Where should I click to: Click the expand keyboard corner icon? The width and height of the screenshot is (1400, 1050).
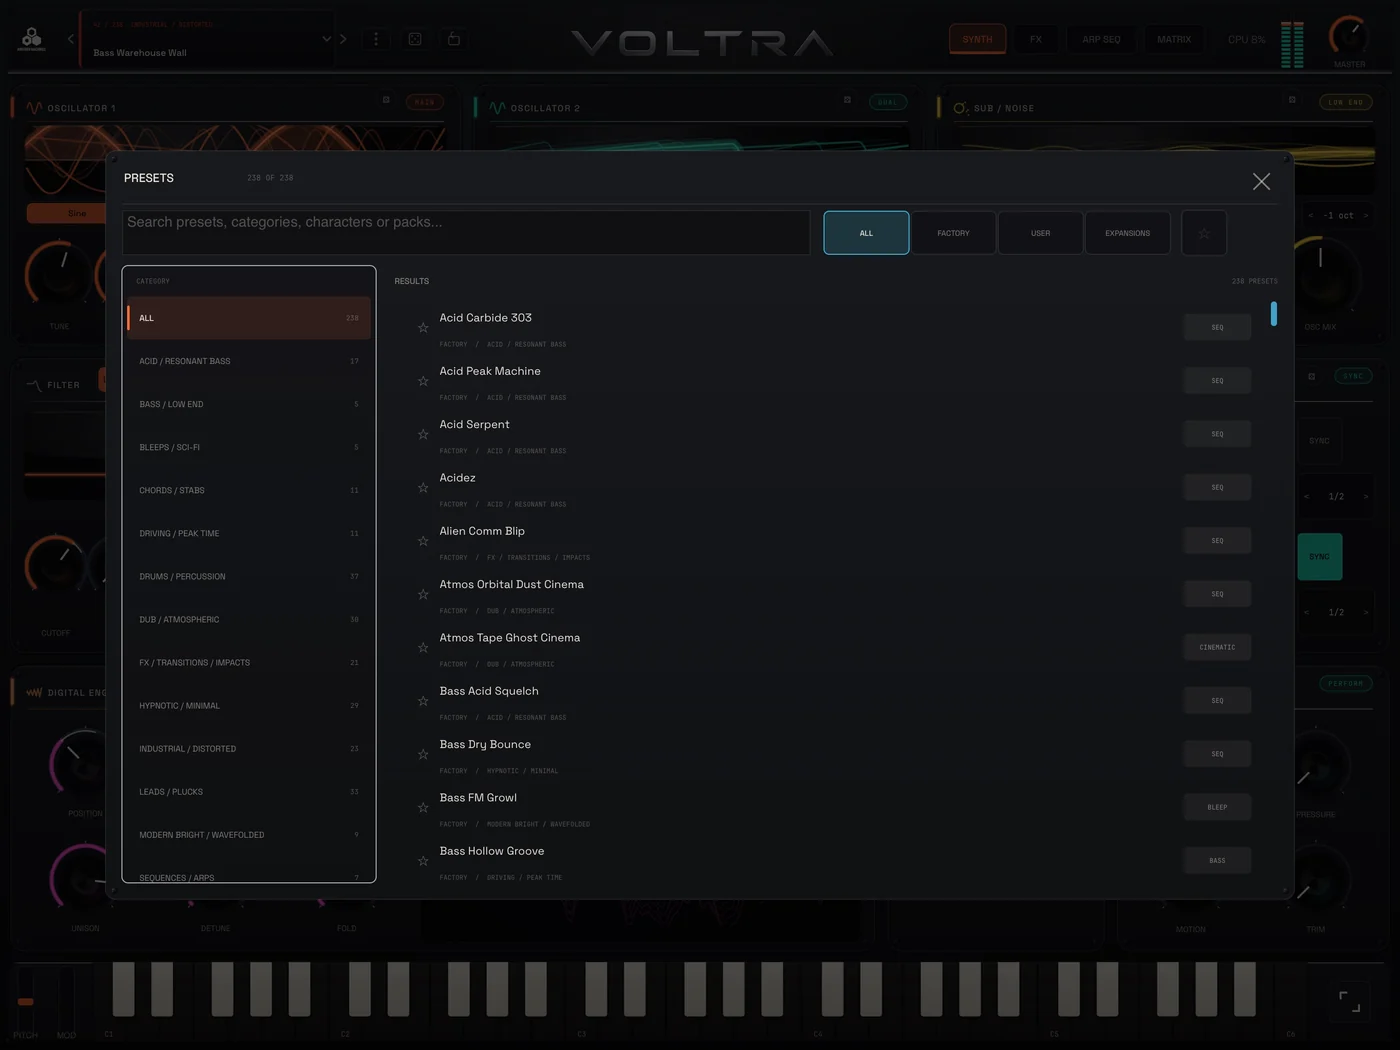coord(1350,1001)
